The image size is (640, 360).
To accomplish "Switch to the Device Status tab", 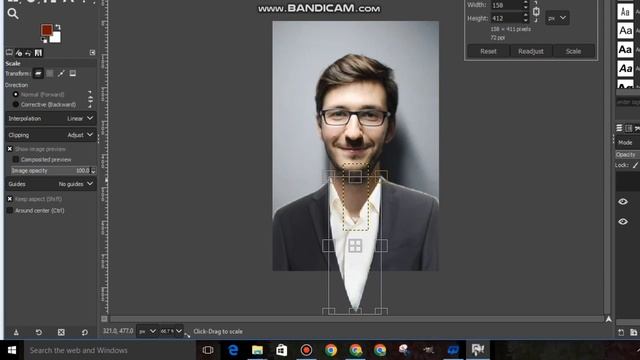I will pos(19,53).
